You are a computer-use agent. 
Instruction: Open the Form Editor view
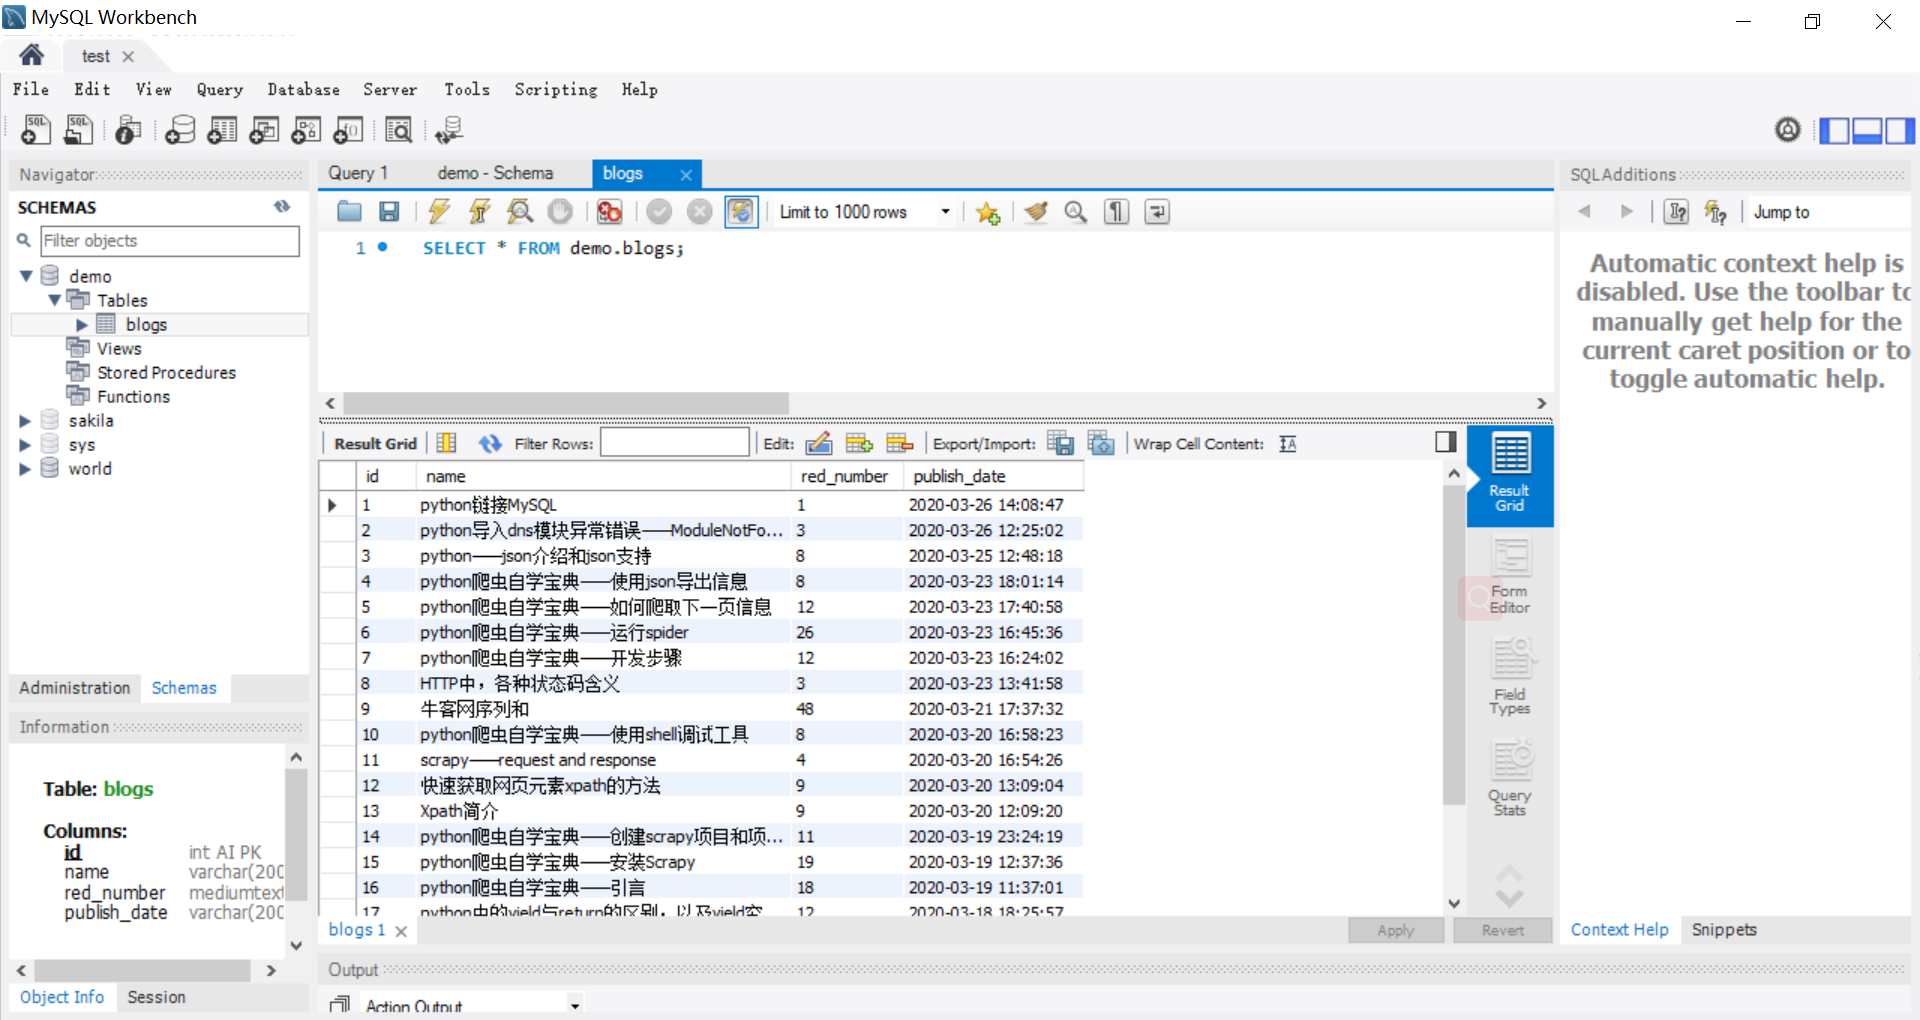click(1510, 576)
